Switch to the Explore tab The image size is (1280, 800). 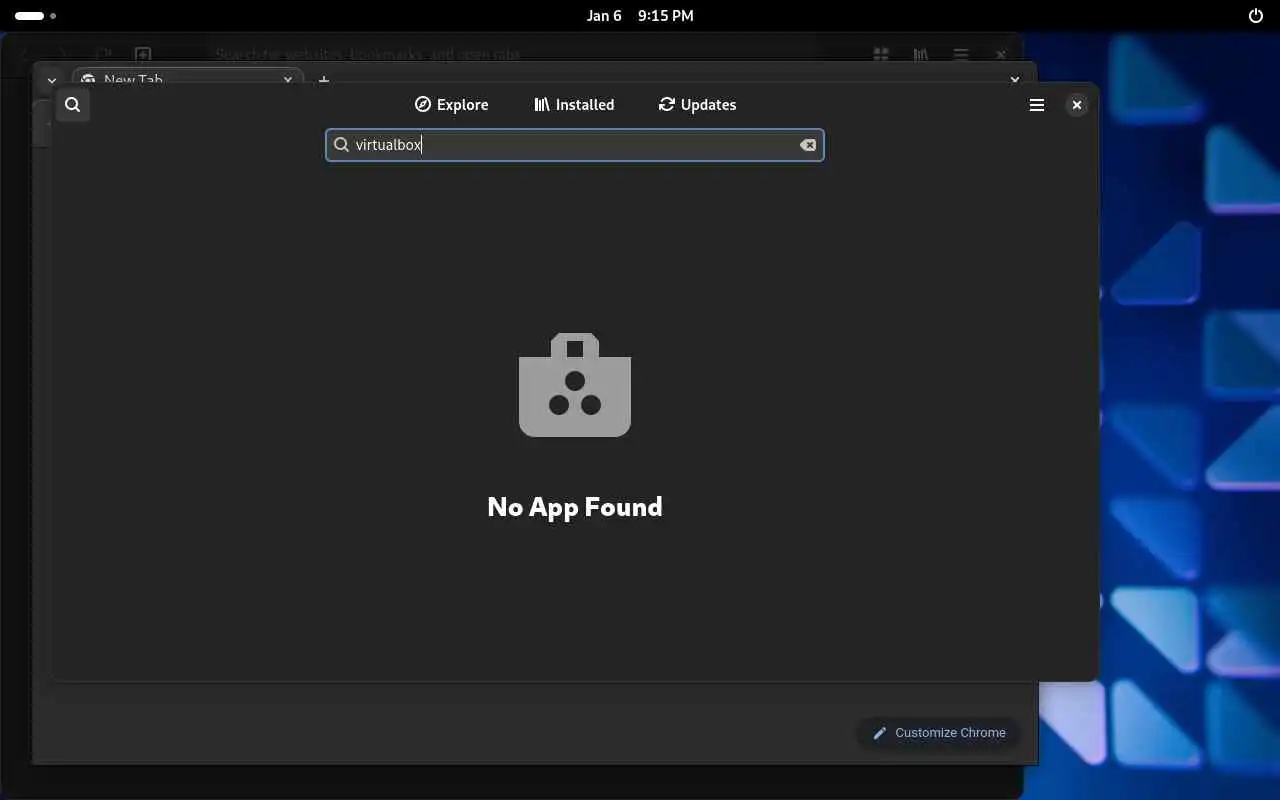click(451, 105)
